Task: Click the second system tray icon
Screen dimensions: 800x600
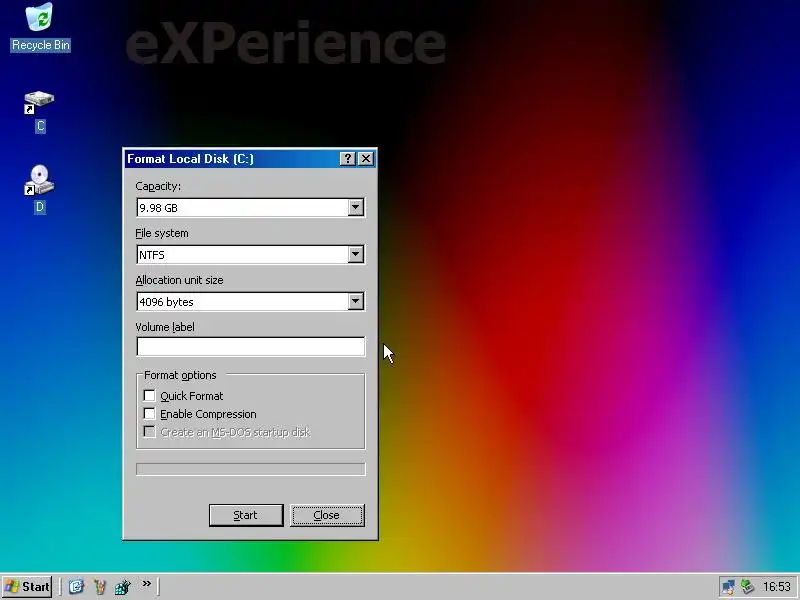Action: 747,587
